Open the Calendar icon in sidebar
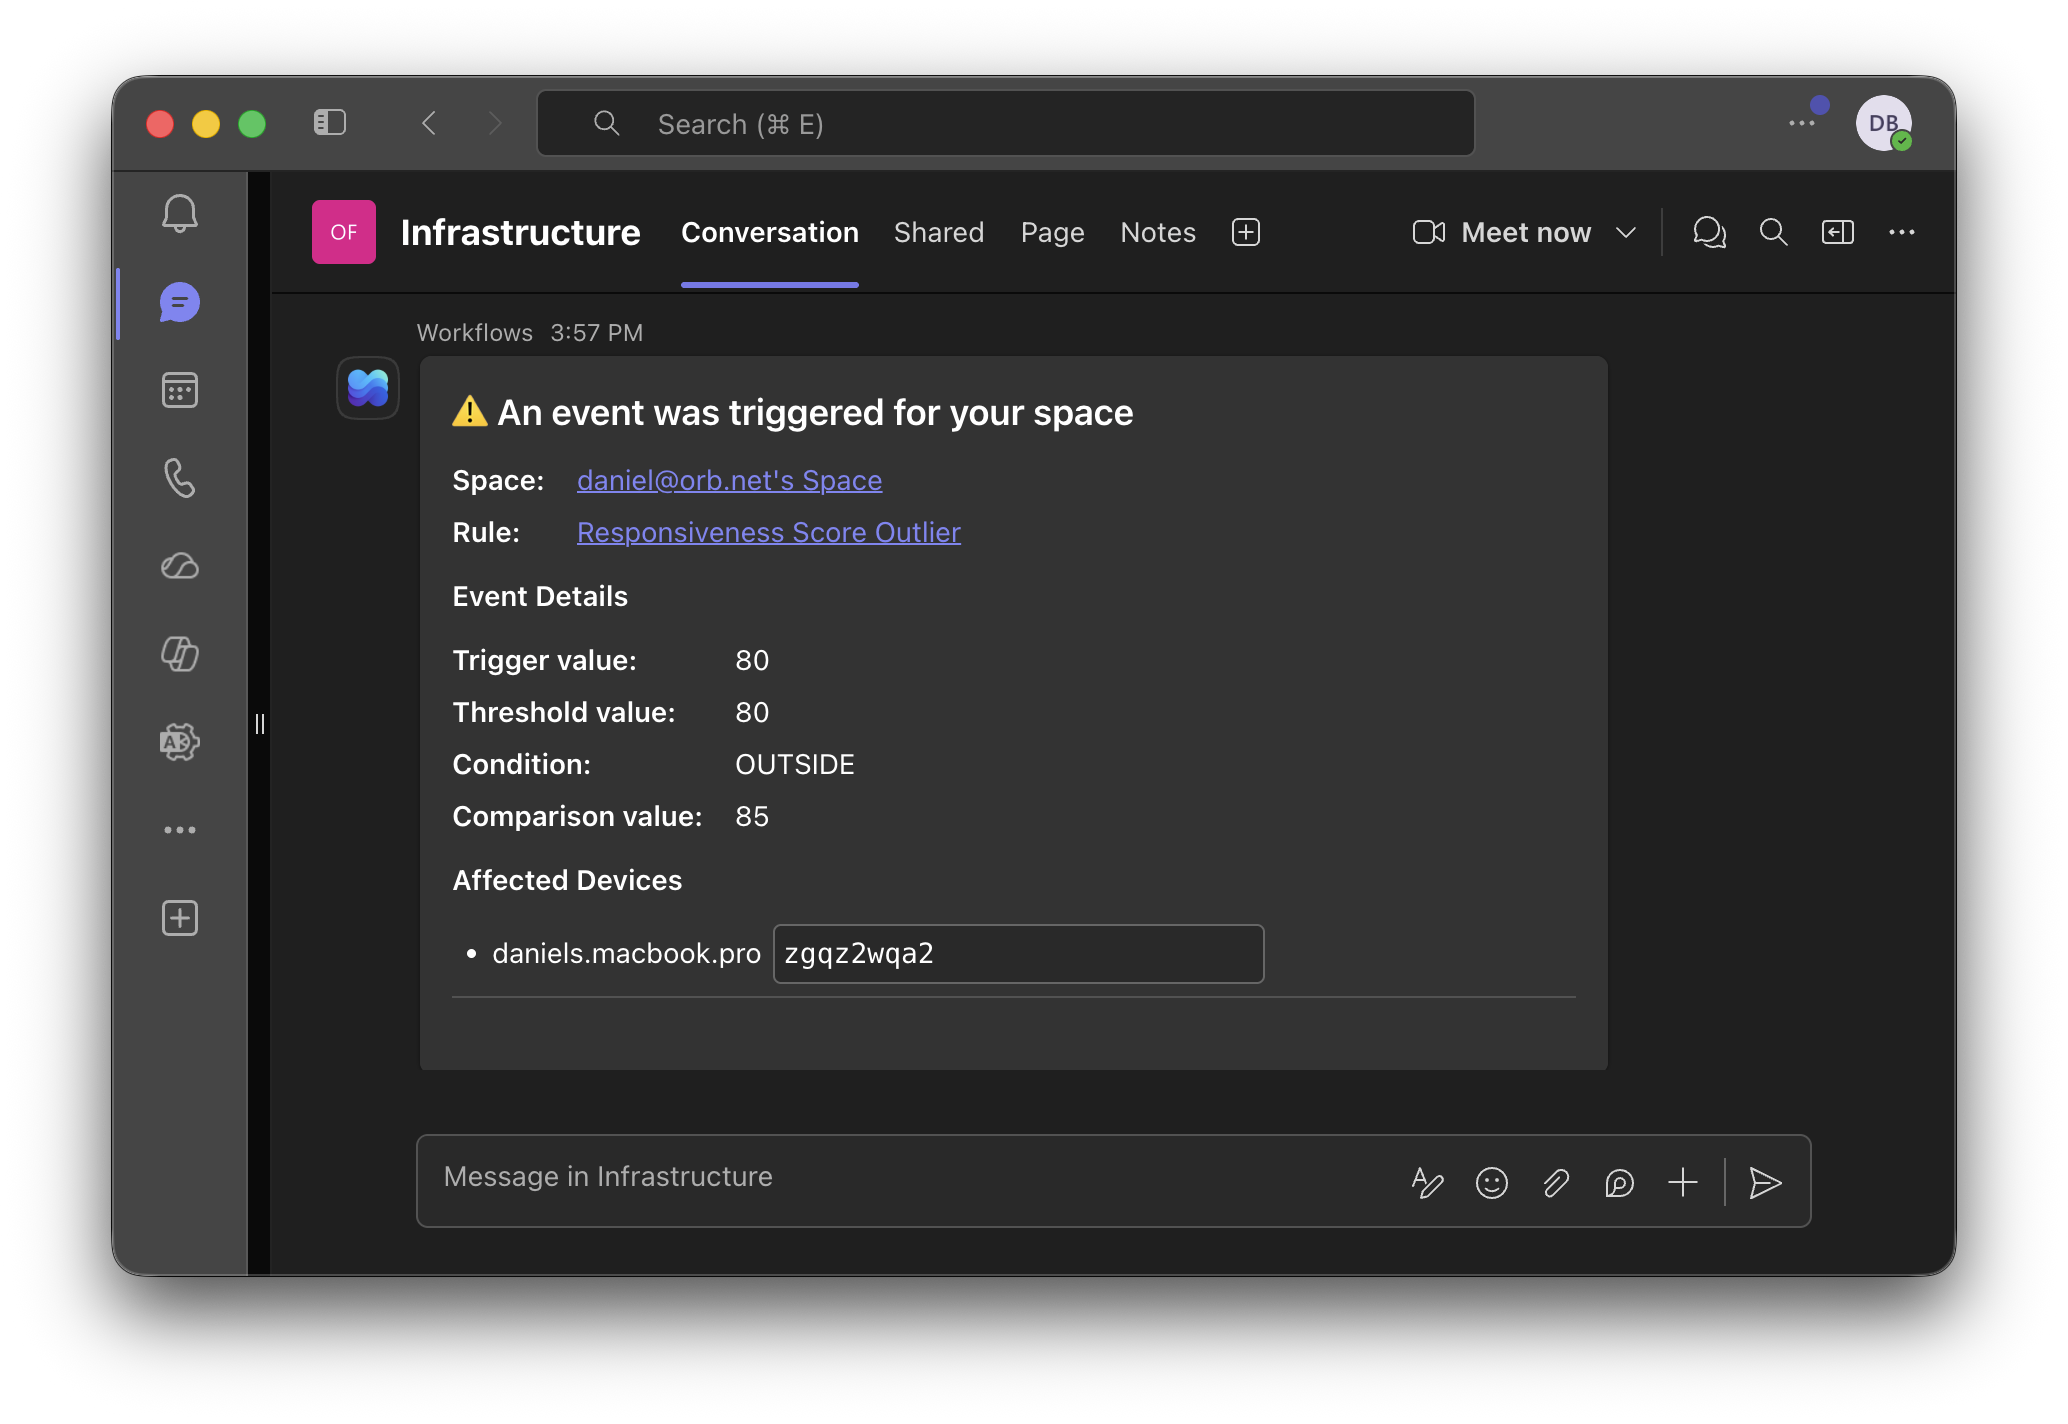This screenshot has width=2068, height=1424. (x=180, y=390)
